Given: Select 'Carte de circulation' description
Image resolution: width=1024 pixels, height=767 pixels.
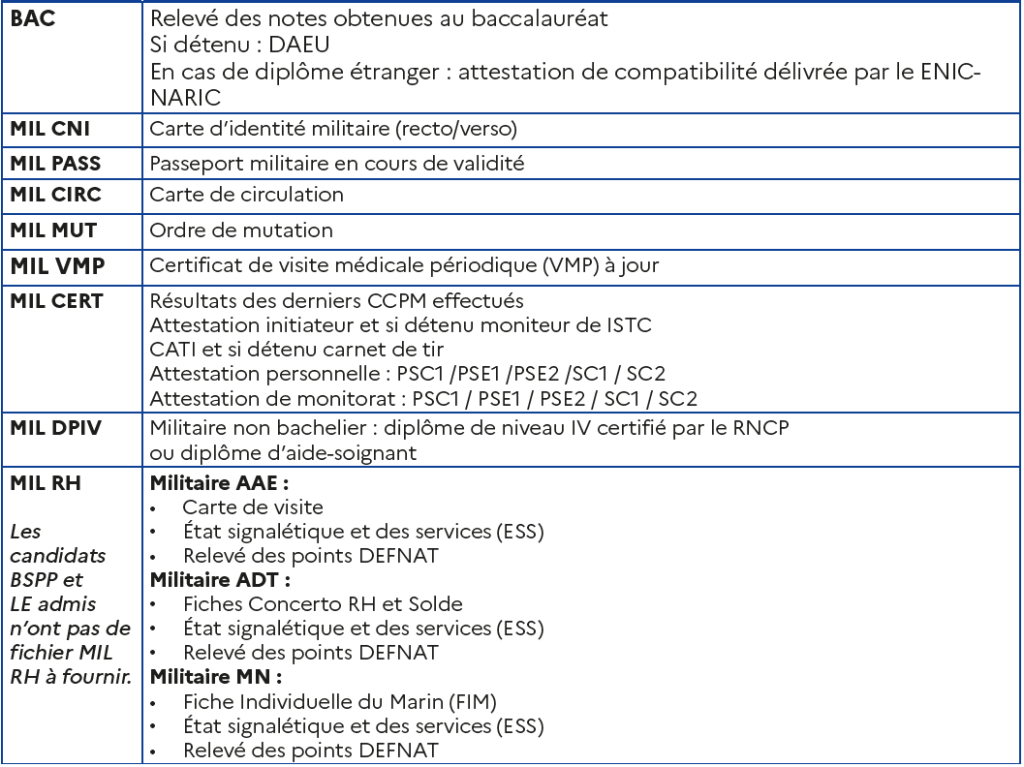Looking at the screenshot, I should tap(246, 195).
